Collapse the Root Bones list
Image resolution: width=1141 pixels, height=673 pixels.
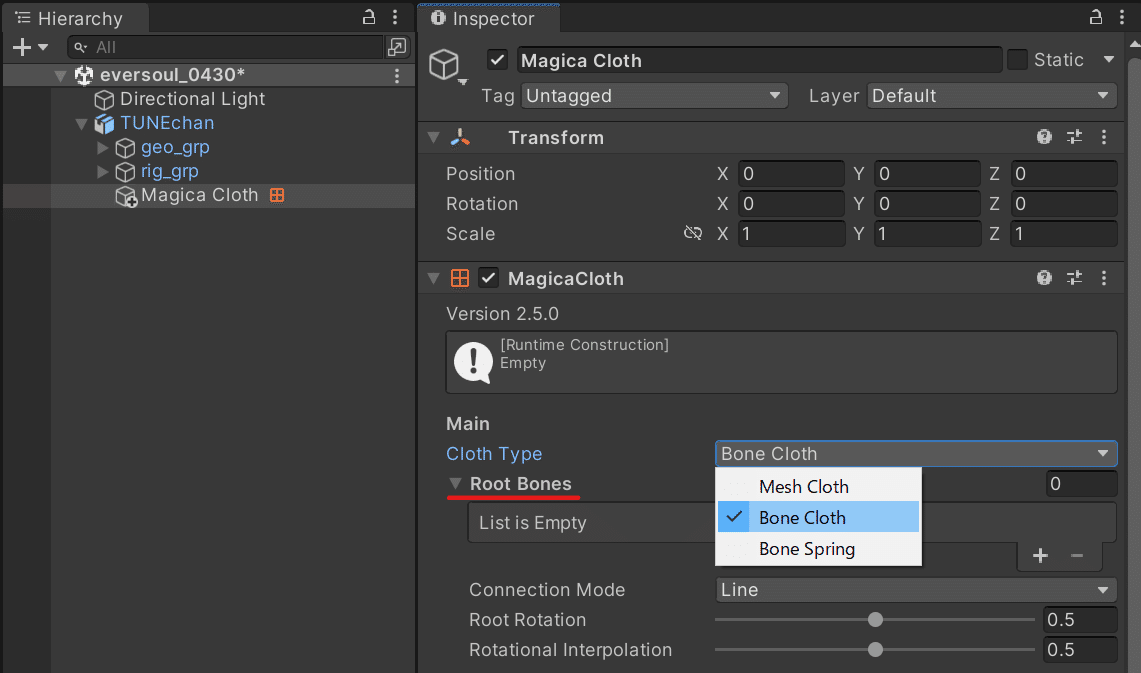point(456,484)
